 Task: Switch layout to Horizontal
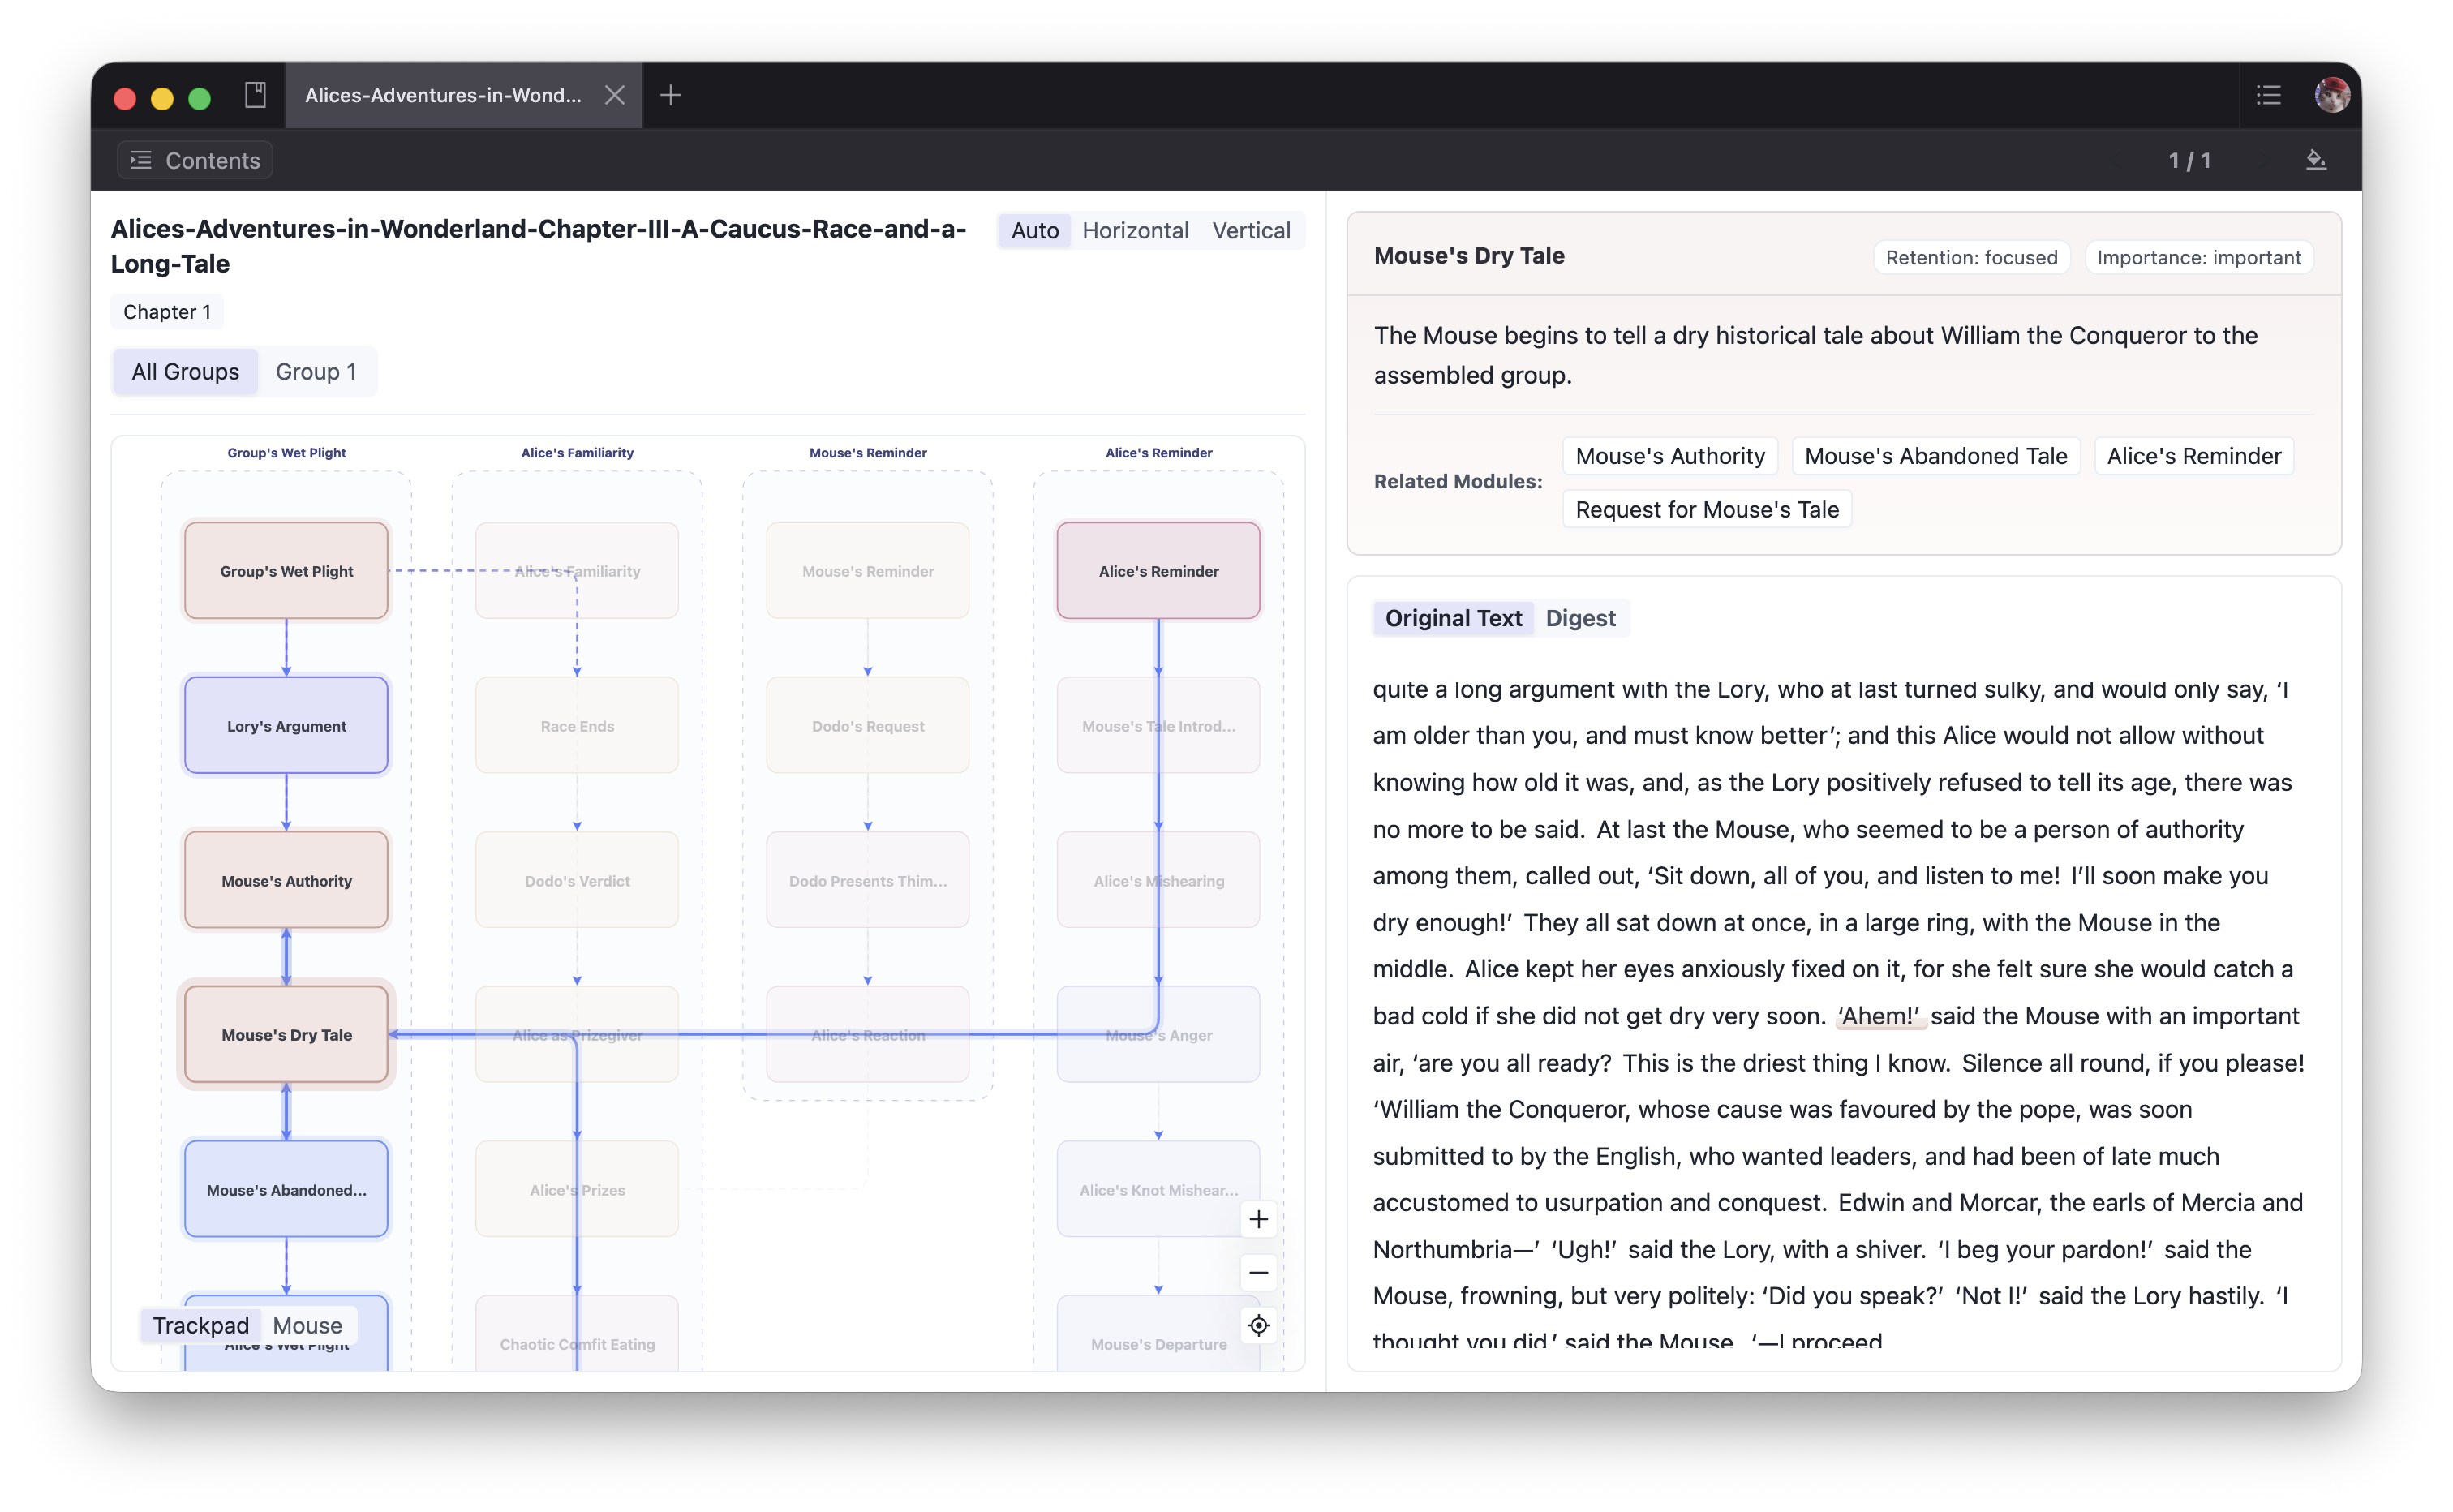(x=1135, y=230)
